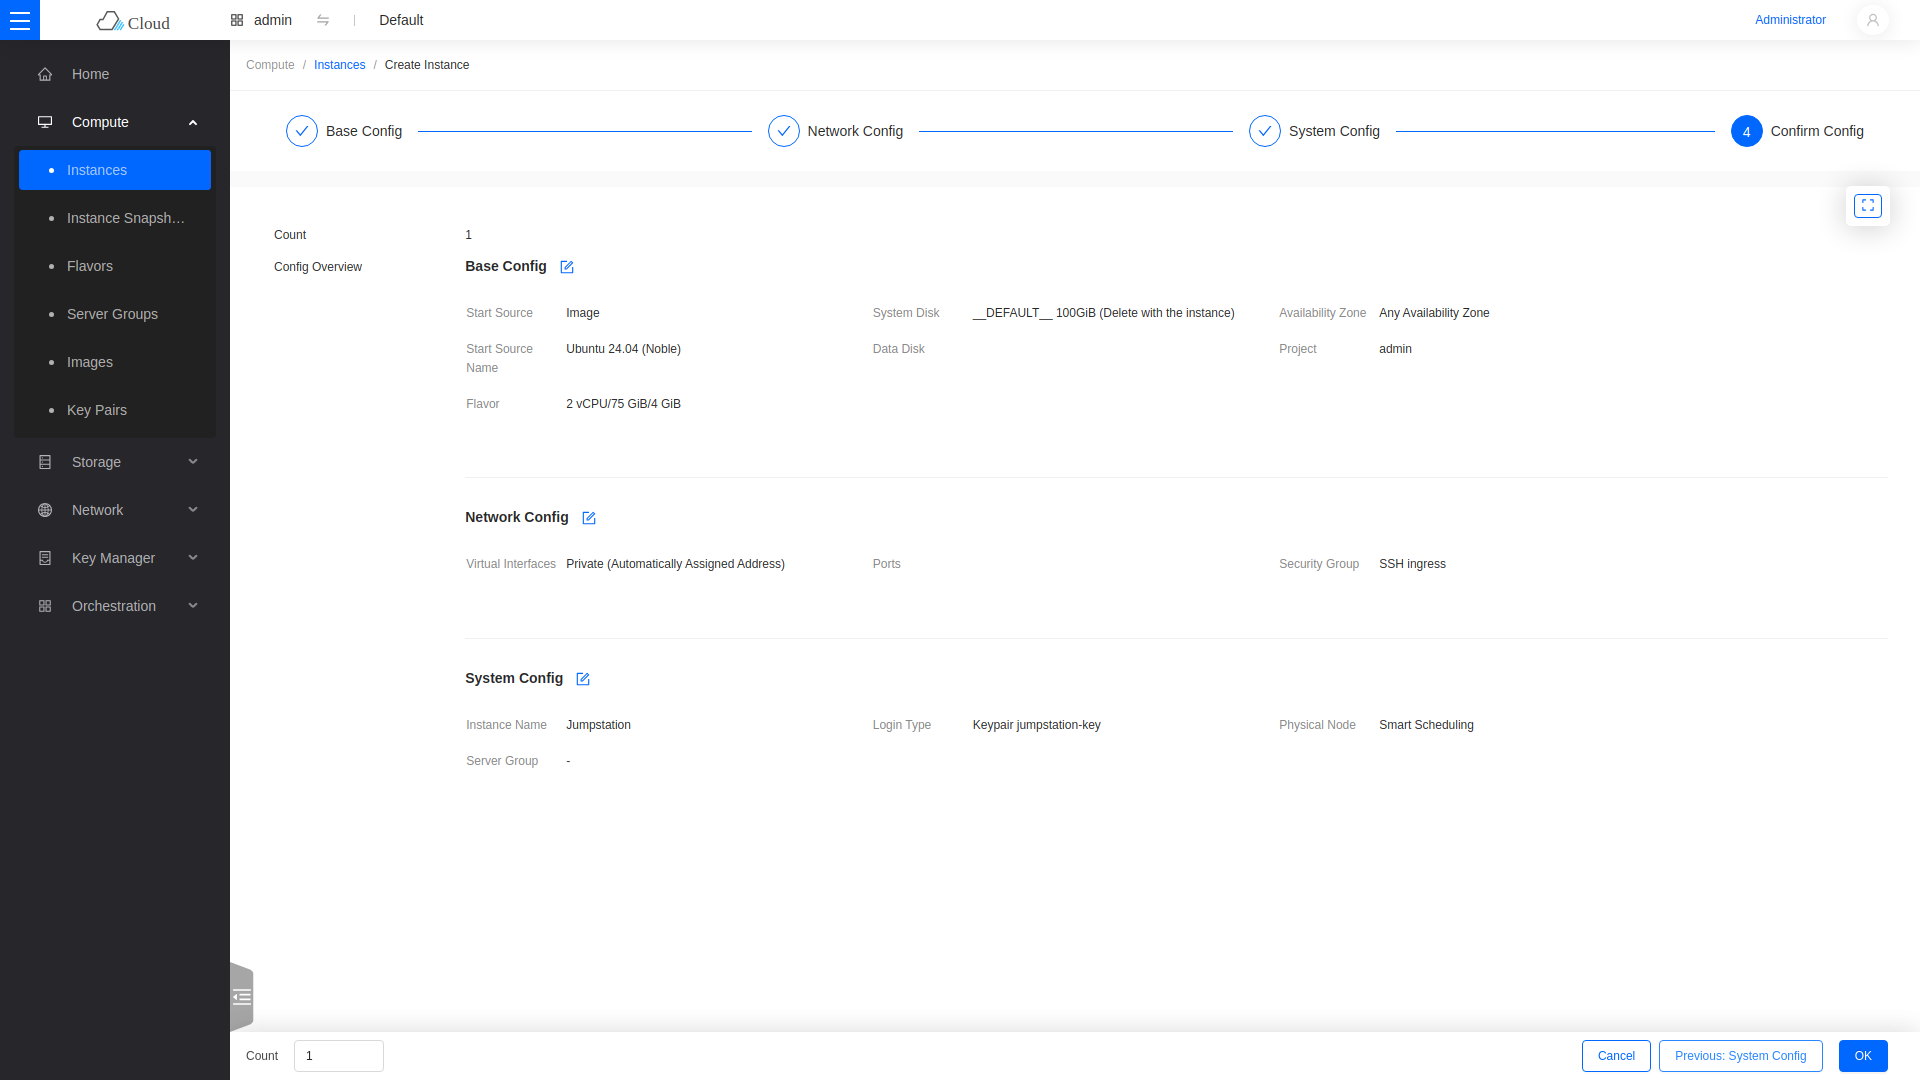Click the Smart Scheduling value
1920x1080 pixels.
pyautogui.click(x=1426, y=725)
